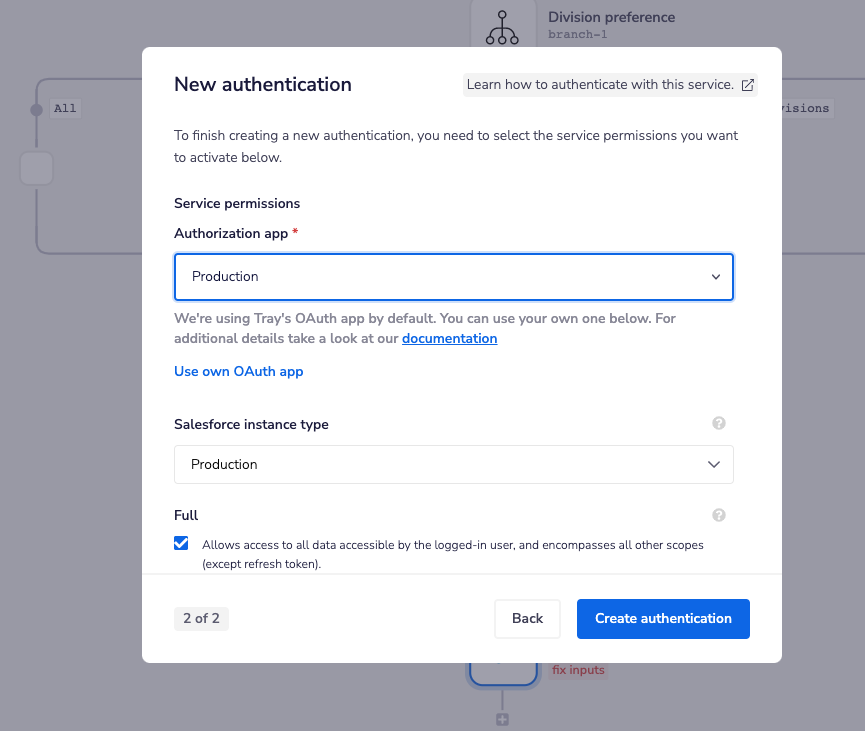The height and width of the screenshot is (731, 865).
Task: Show help icon for Full scope
Action: coord(718,515)
